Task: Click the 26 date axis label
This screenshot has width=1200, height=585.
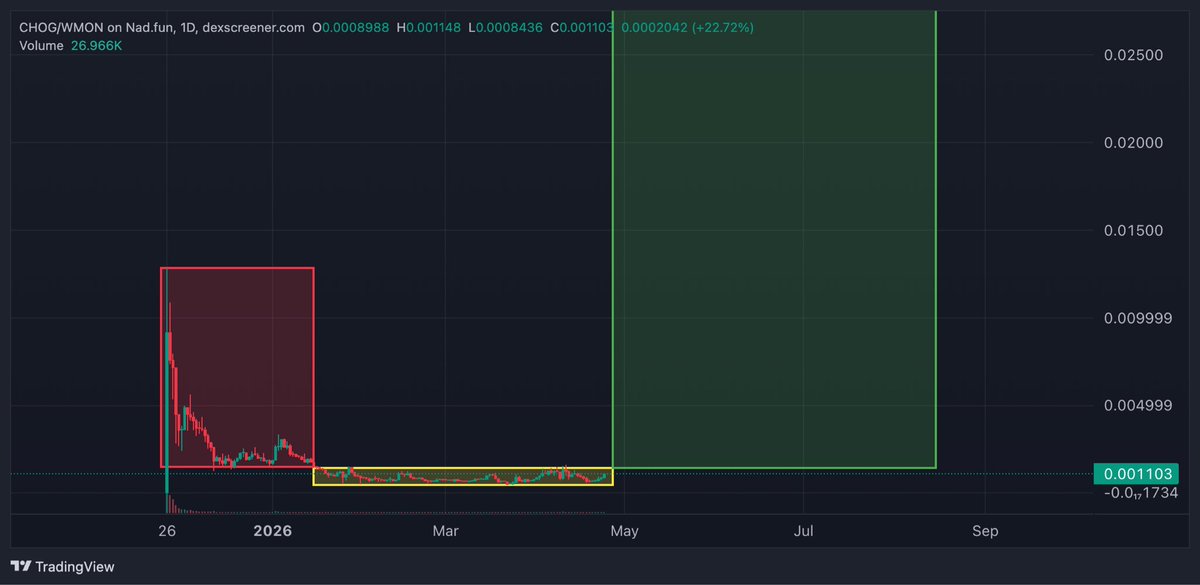Action: point(167,531)
